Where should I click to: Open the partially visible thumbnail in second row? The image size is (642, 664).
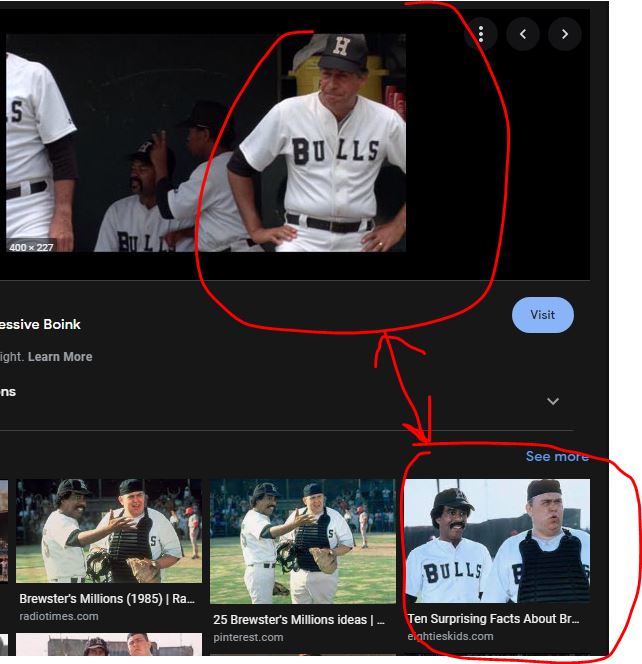pyautogui.click(x=109, y=644)
